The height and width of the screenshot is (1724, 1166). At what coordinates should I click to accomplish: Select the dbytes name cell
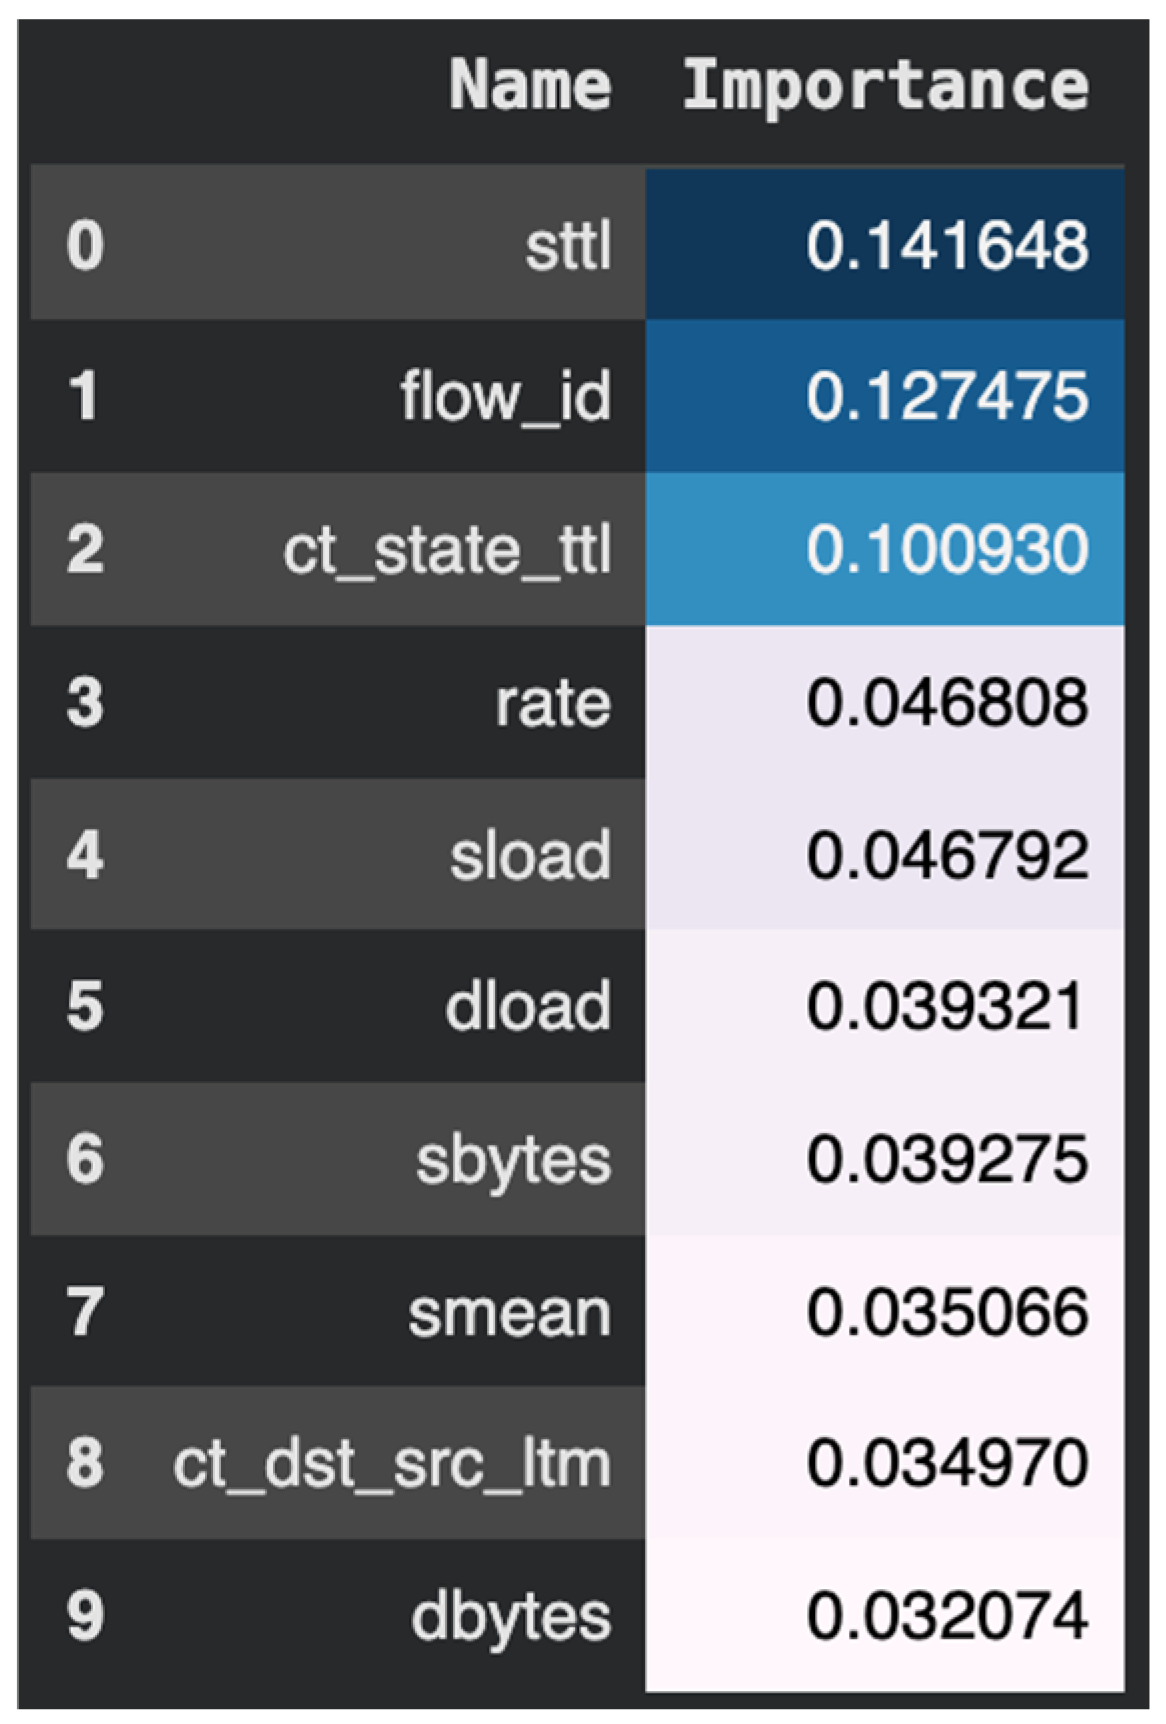coord(510,1617)
